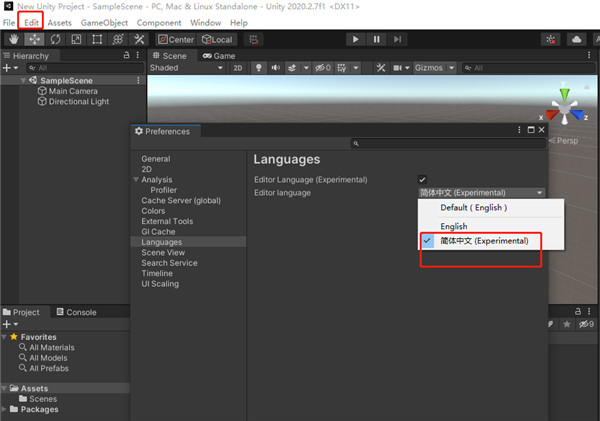Toggle 2D scene view mode

tap(238, 68)
